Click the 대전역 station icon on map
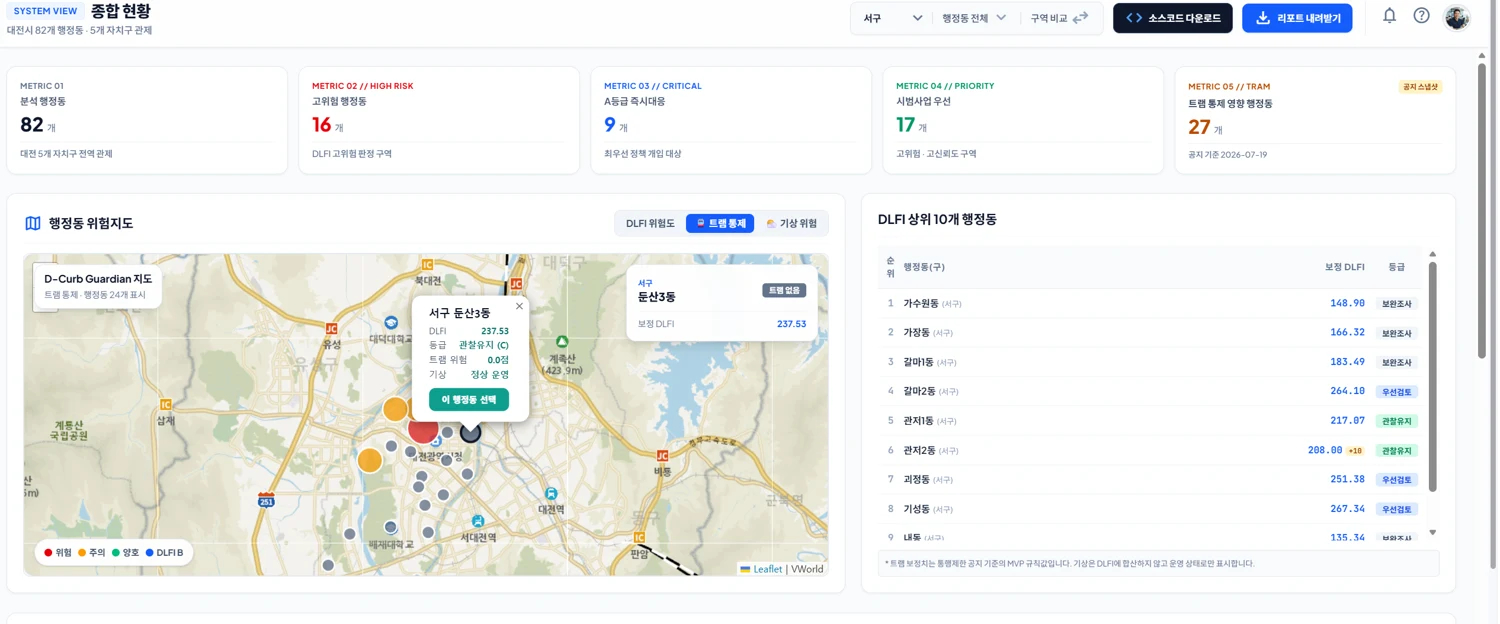Screen dimensions: 1500x624 (x=551, y=494)
